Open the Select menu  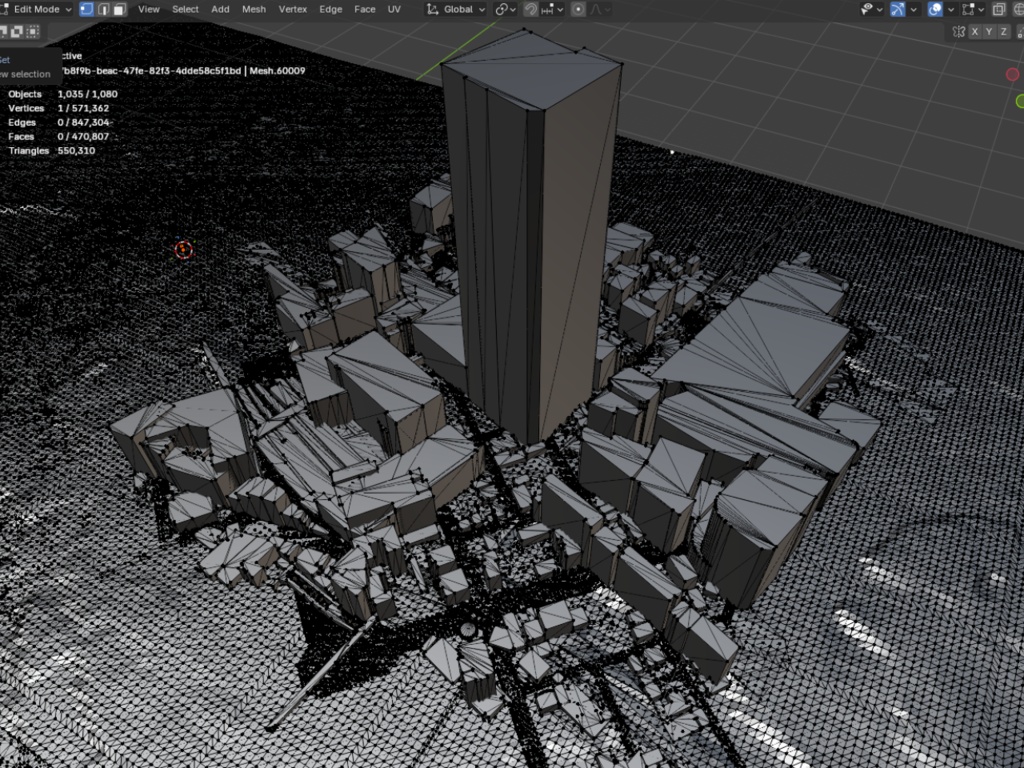click(185, 9)
